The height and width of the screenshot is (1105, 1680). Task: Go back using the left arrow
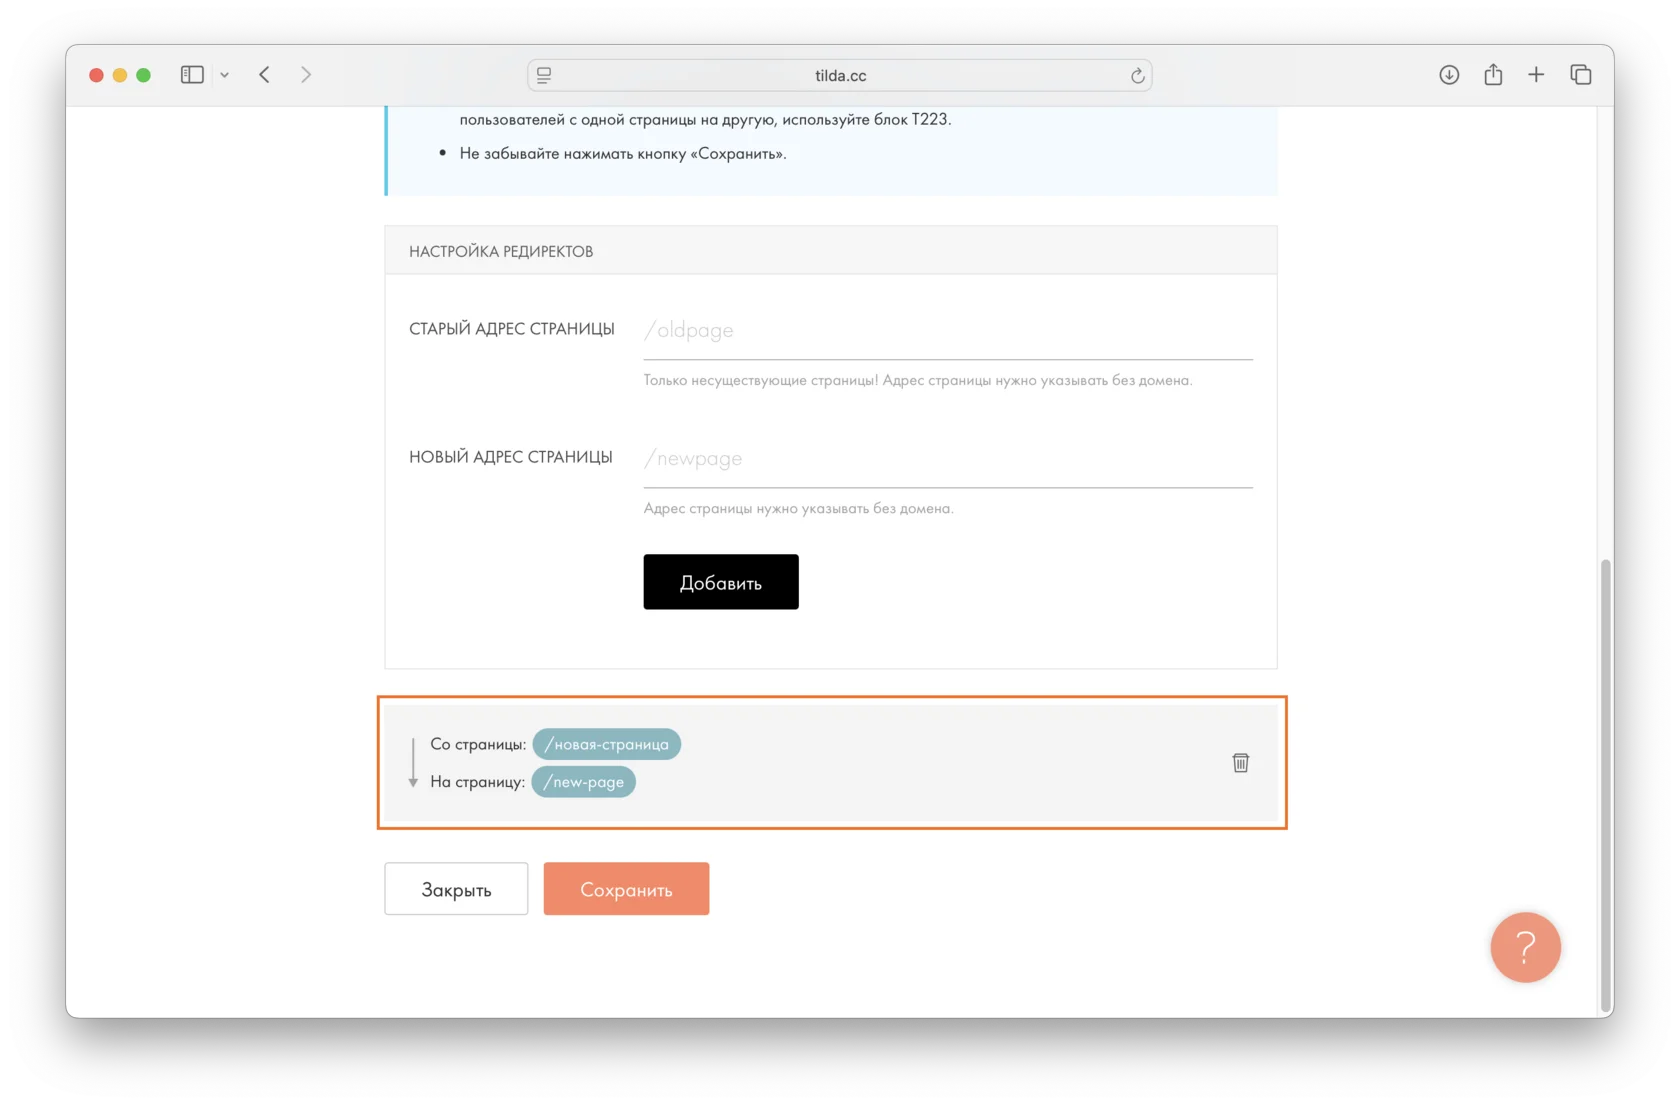tap(265, 75)
